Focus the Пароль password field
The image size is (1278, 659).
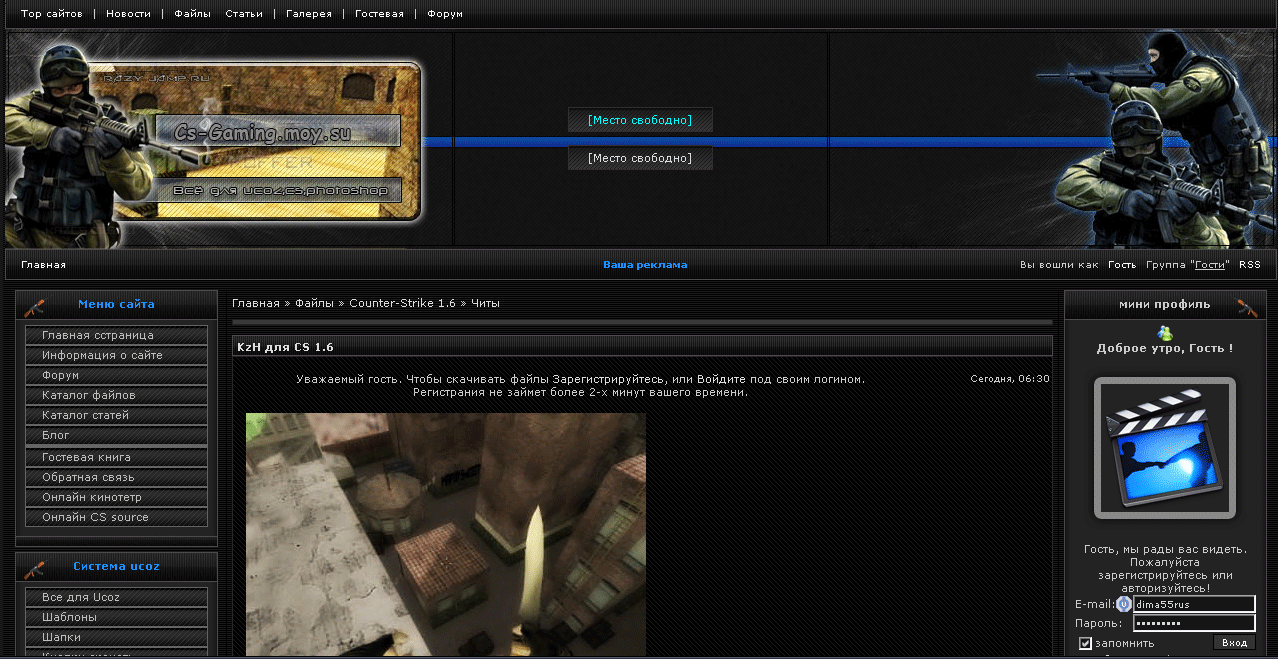tap(1194, 623)
